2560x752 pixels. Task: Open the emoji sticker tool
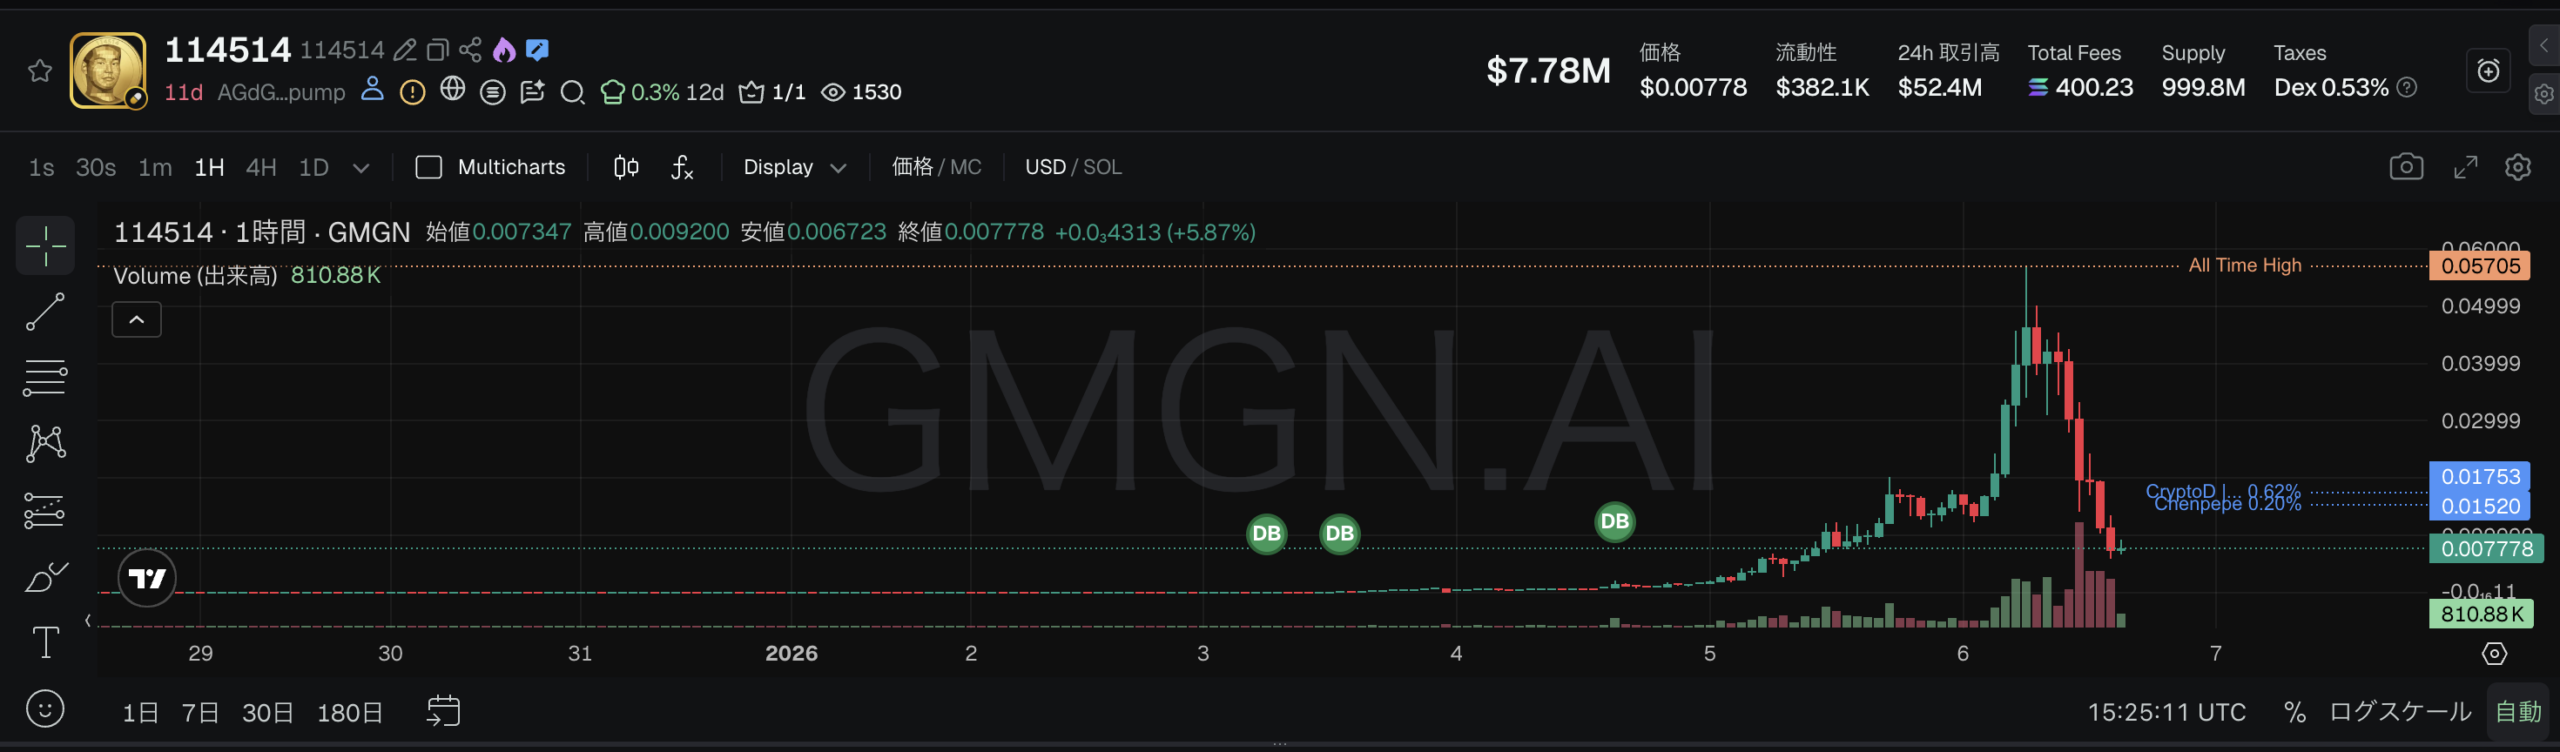[x=45, y=709]
